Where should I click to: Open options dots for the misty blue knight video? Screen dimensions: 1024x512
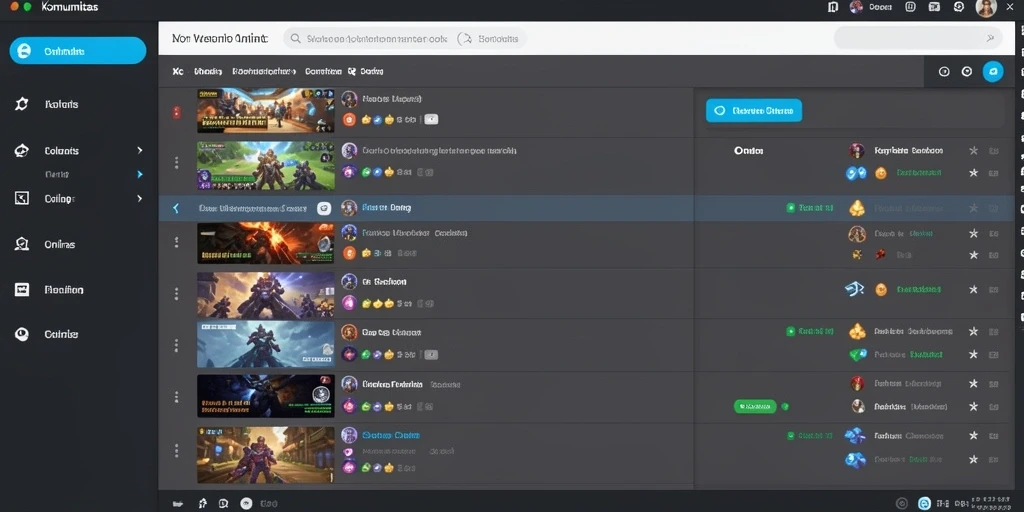point(176,345)
